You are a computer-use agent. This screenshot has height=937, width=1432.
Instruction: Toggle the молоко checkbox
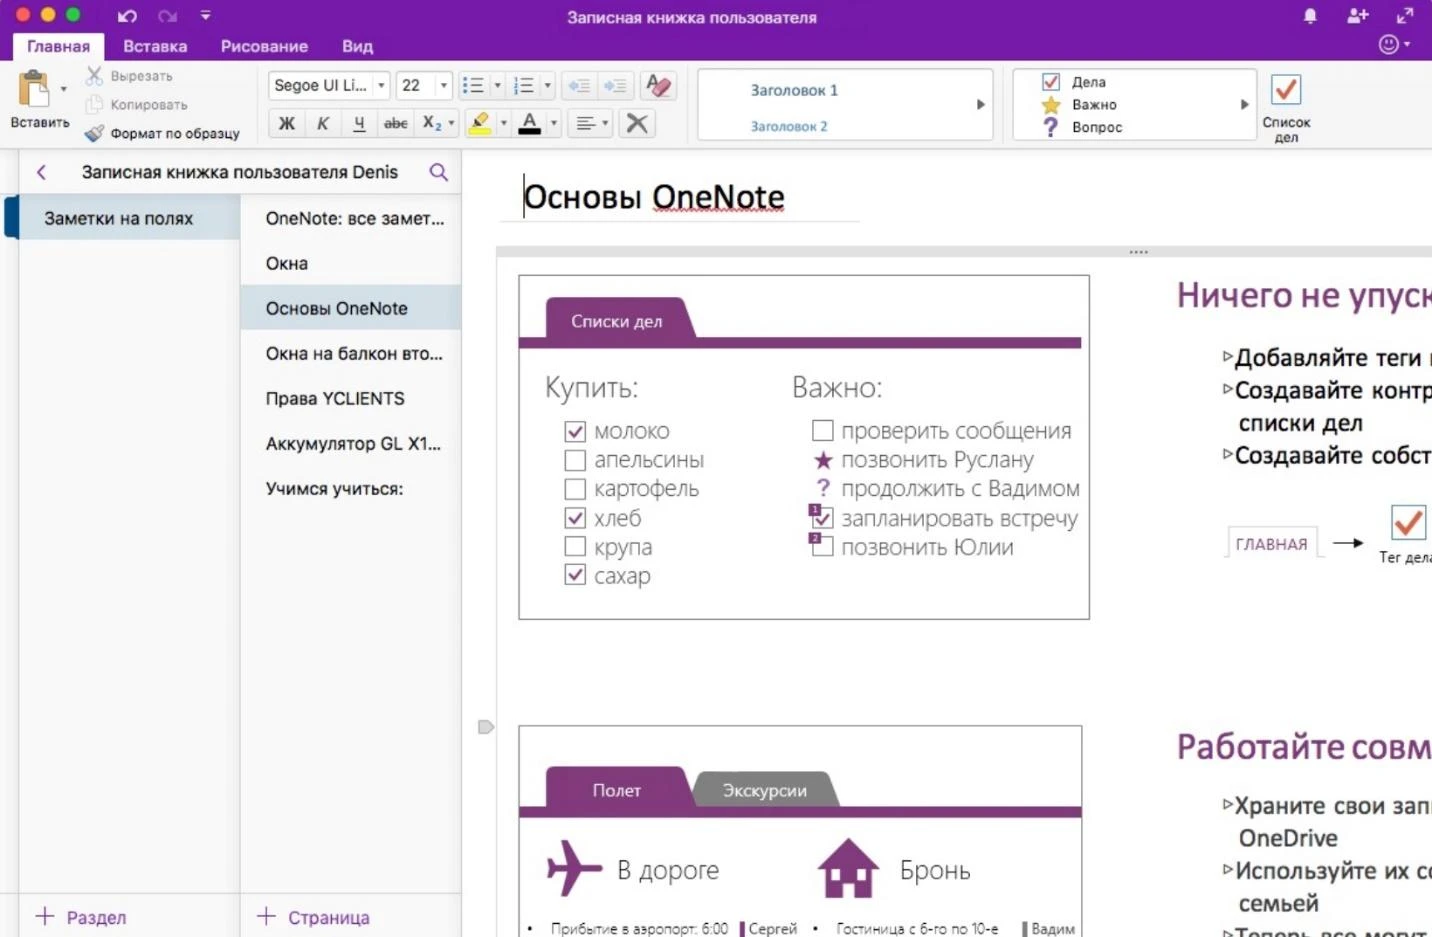575,431
